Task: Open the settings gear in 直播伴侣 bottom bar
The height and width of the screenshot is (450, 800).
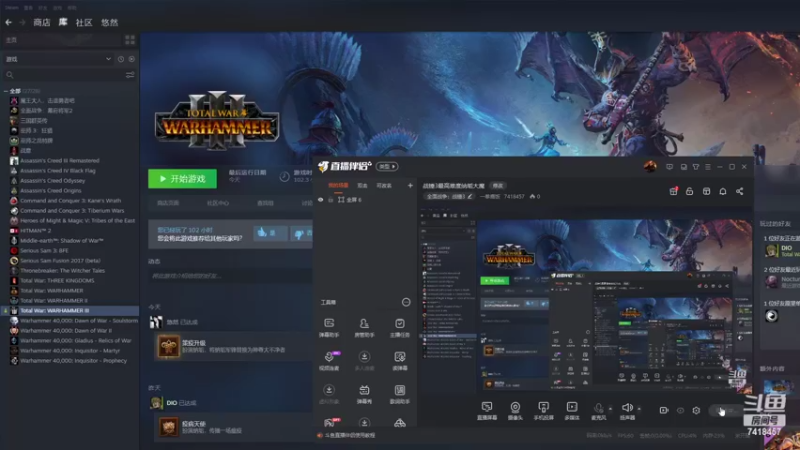Action: (696, 410)
